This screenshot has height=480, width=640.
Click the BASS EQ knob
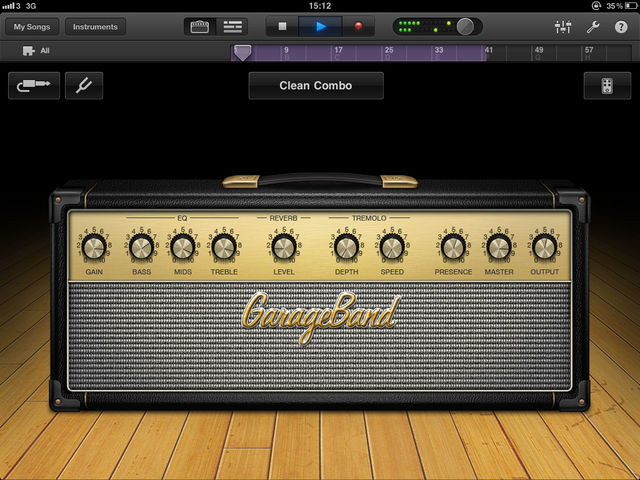point(141,248)
